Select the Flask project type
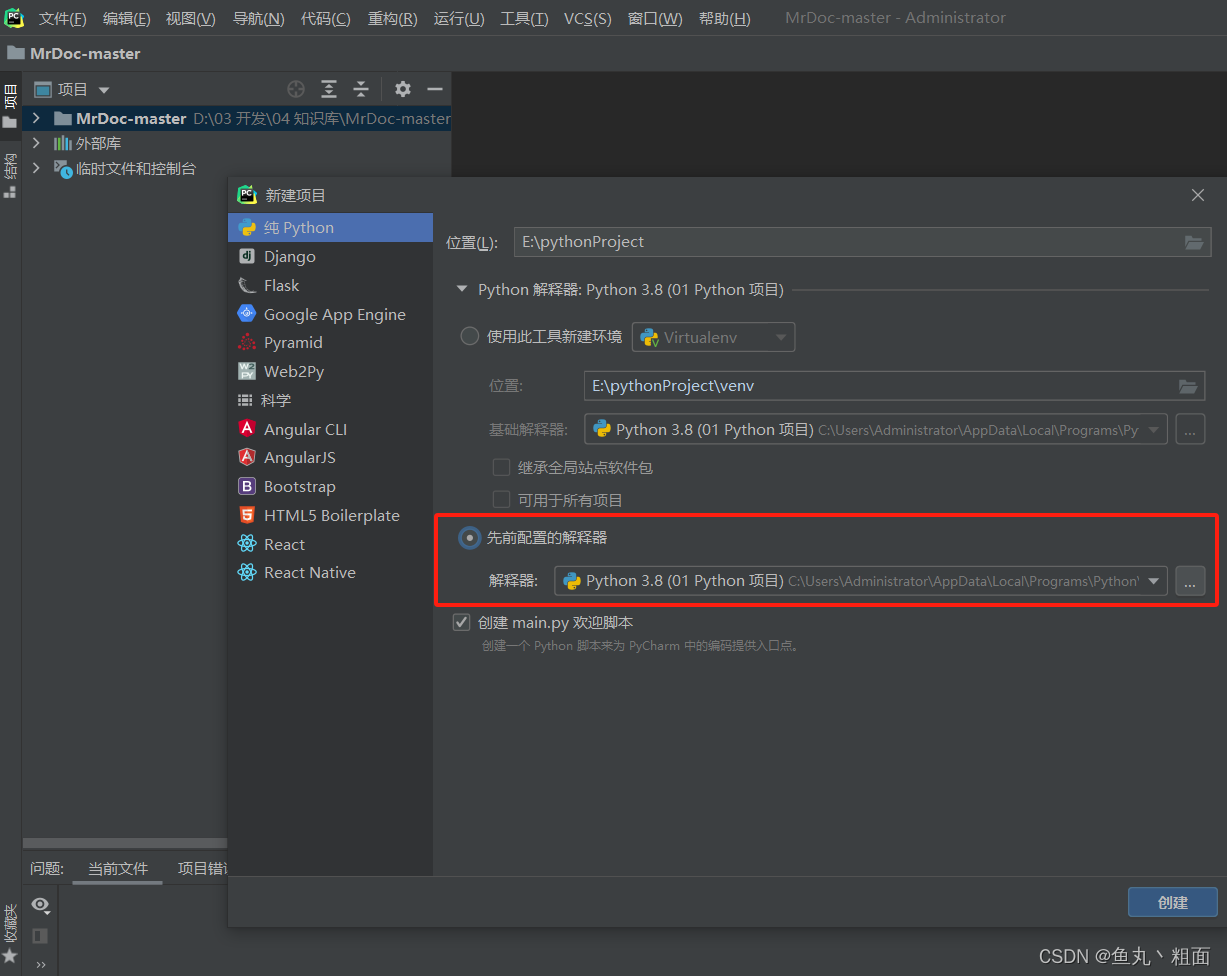 click(331, 285)
